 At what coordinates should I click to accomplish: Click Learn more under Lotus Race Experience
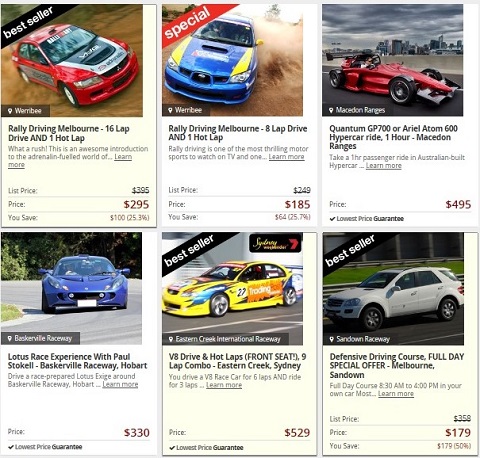coord(120,384)
